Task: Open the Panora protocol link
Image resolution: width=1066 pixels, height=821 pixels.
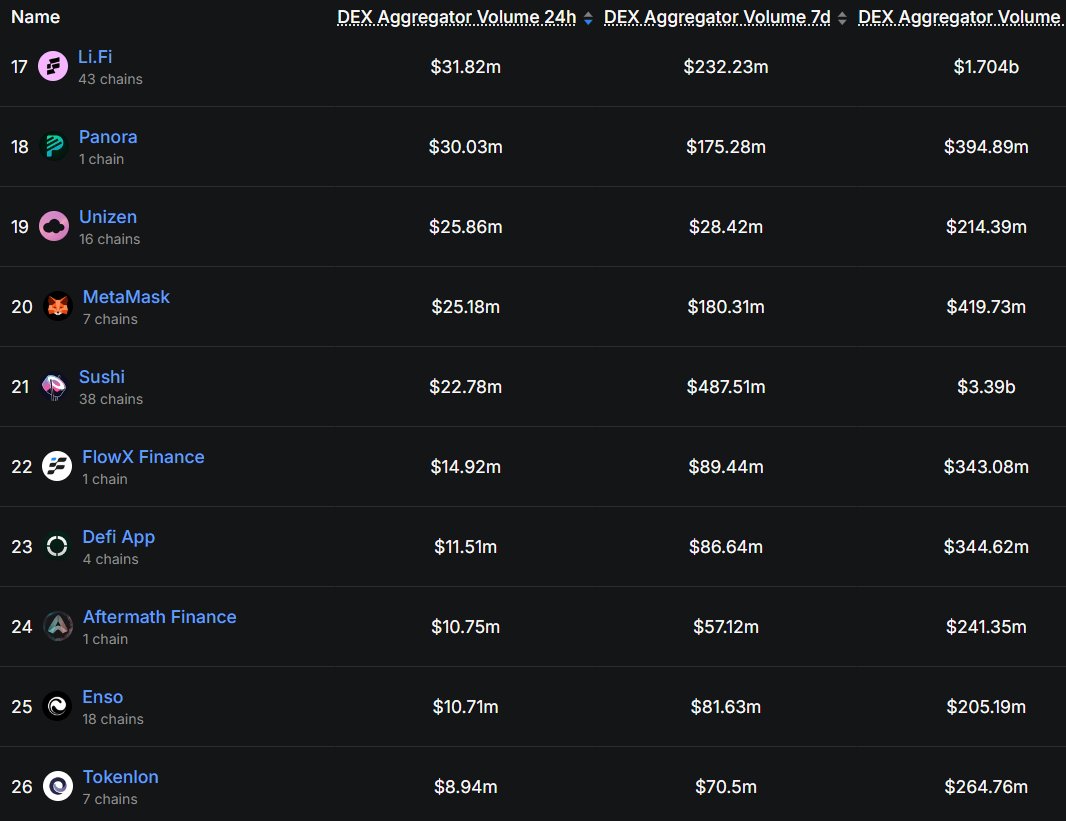Action: click(108, 137)
